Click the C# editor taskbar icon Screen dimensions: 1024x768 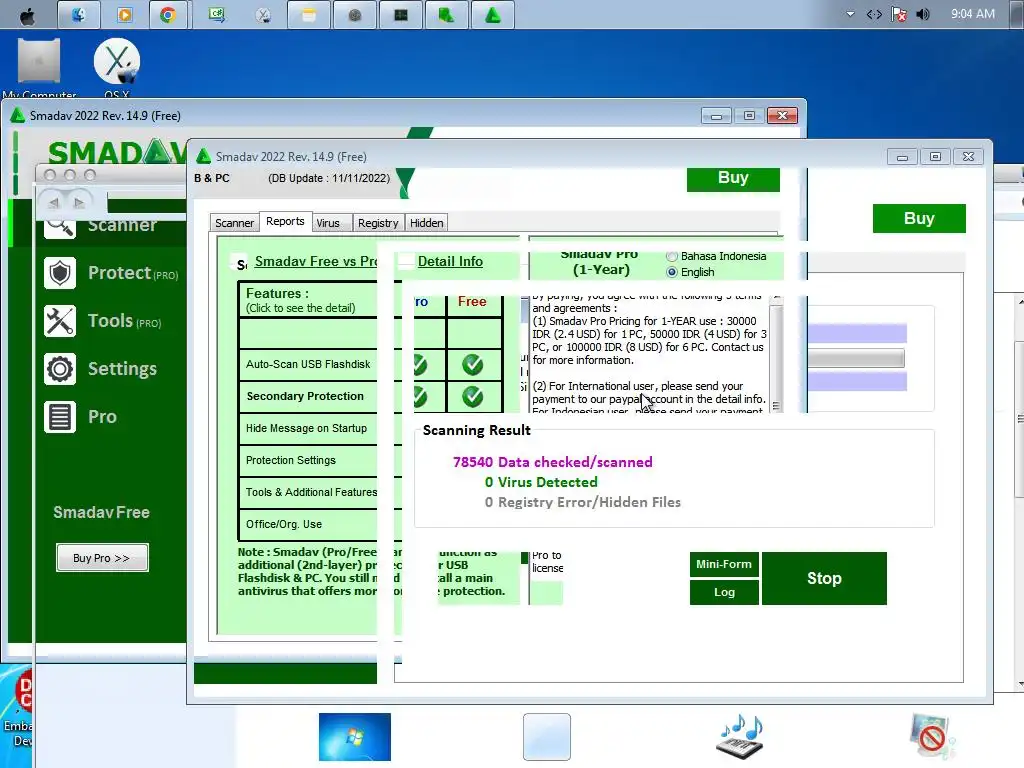[216, 15]
